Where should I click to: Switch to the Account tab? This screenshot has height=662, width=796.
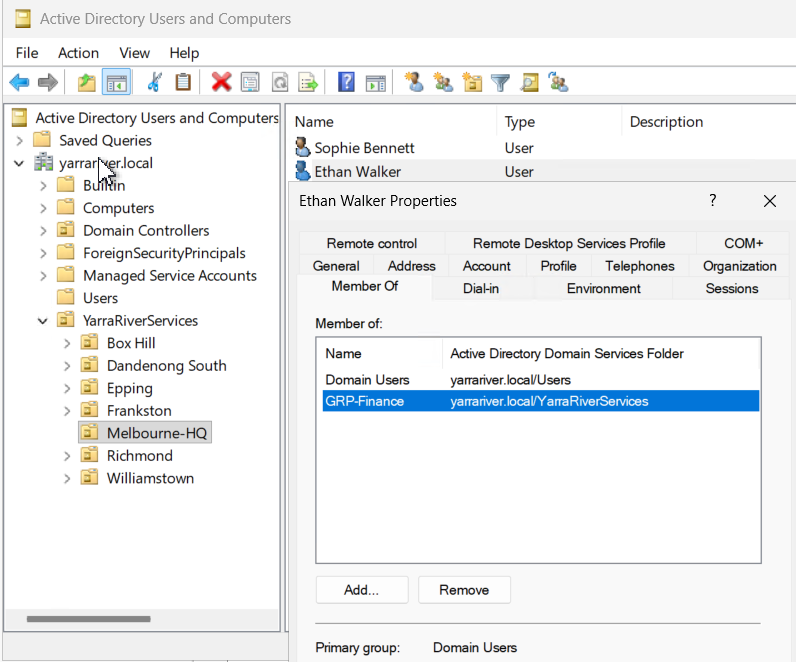[x=486, y=266]
